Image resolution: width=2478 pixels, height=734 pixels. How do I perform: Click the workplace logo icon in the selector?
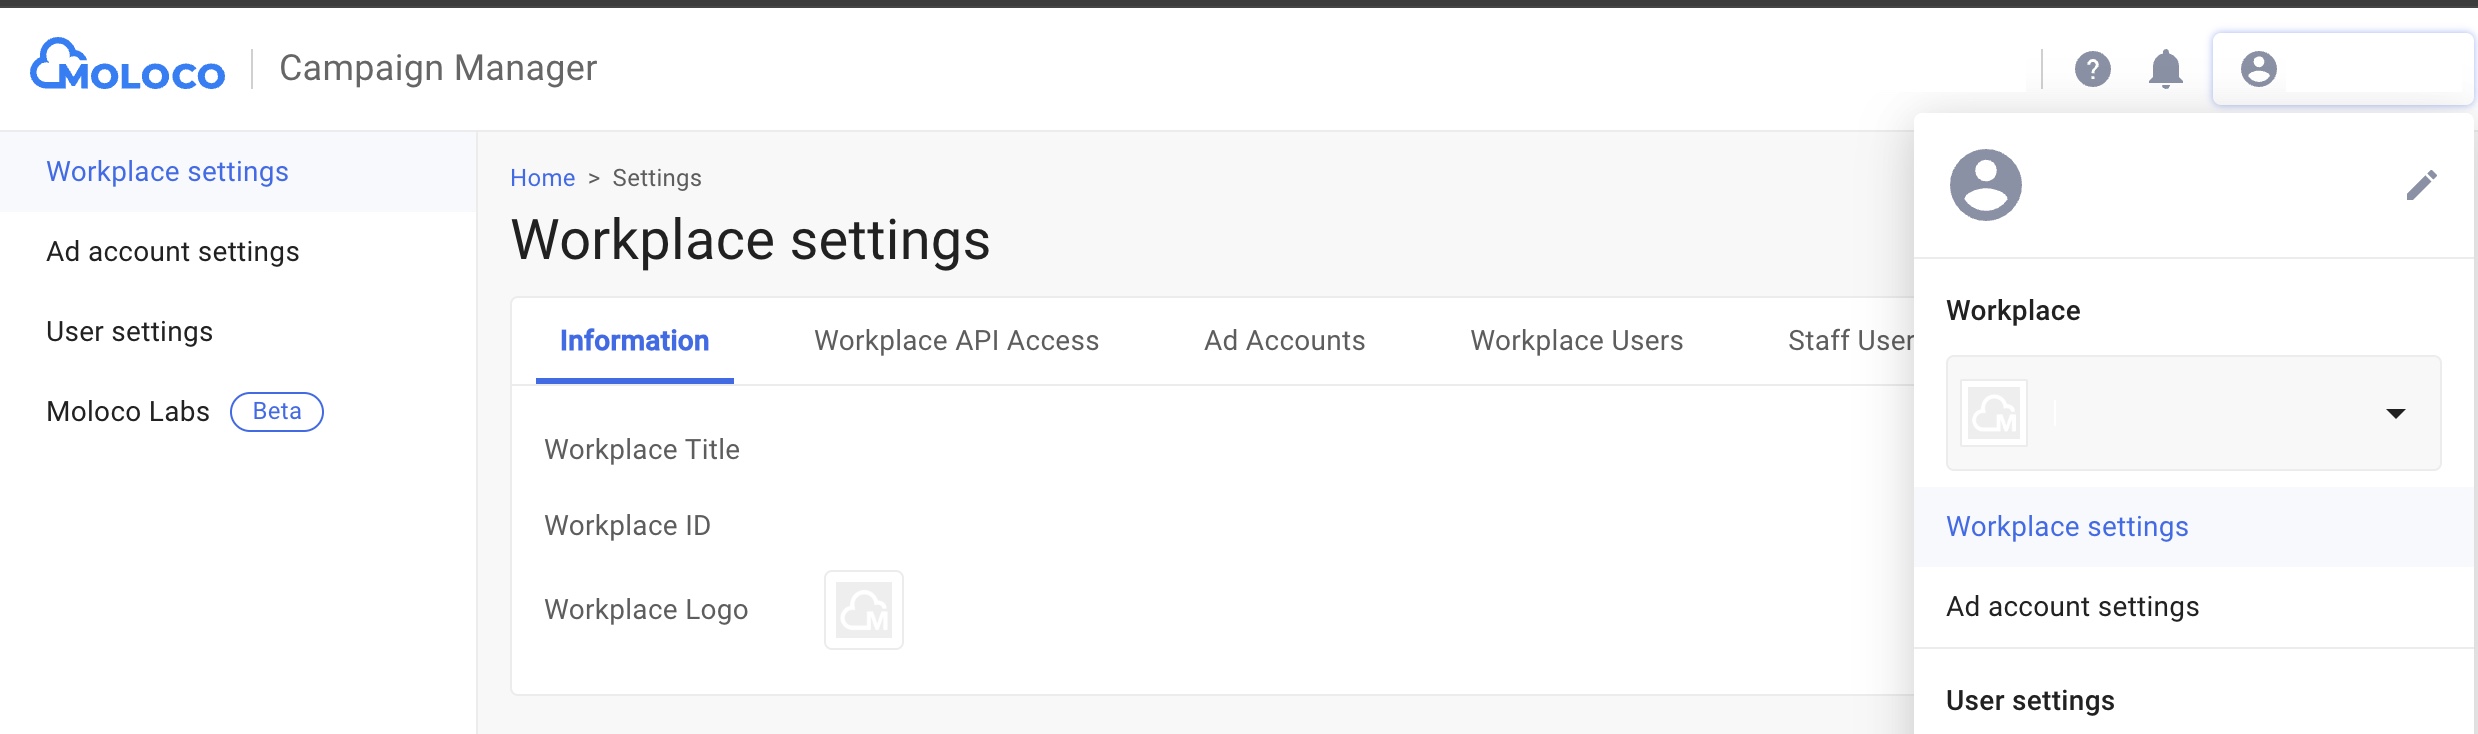point(1994,413)
